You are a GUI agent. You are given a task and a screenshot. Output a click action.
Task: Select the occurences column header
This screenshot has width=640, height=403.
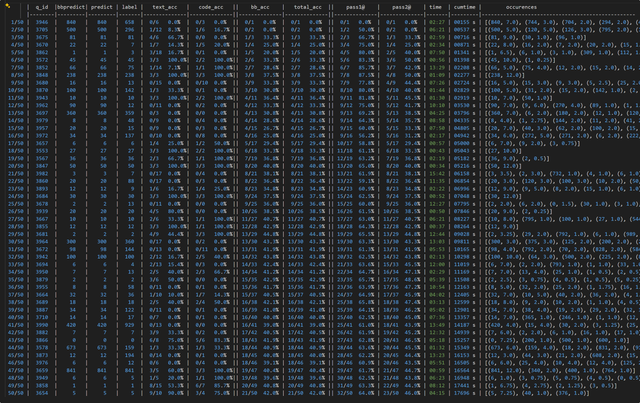point(521,7)
